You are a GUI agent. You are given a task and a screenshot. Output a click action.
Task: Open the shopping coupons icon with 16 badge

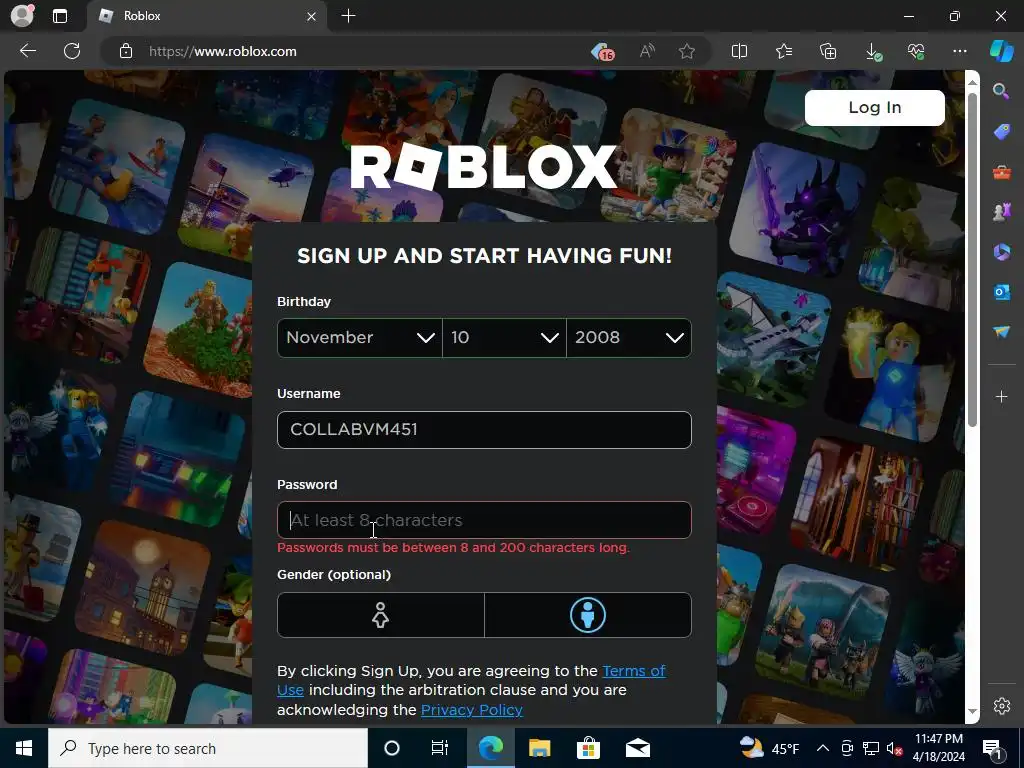coord(602,51)
